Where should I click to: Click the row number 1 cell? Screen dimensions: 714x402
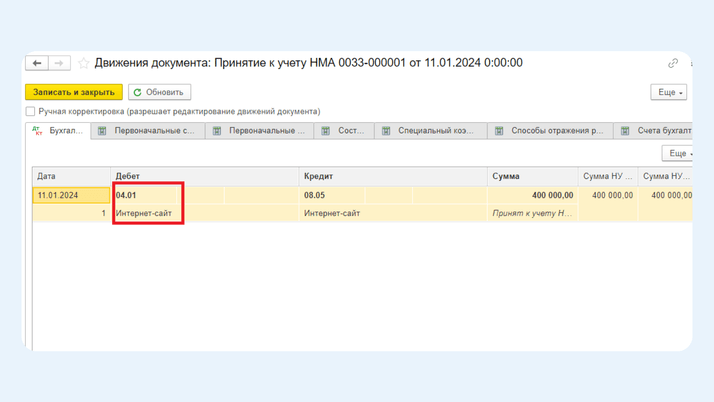(x=71, y=213)
